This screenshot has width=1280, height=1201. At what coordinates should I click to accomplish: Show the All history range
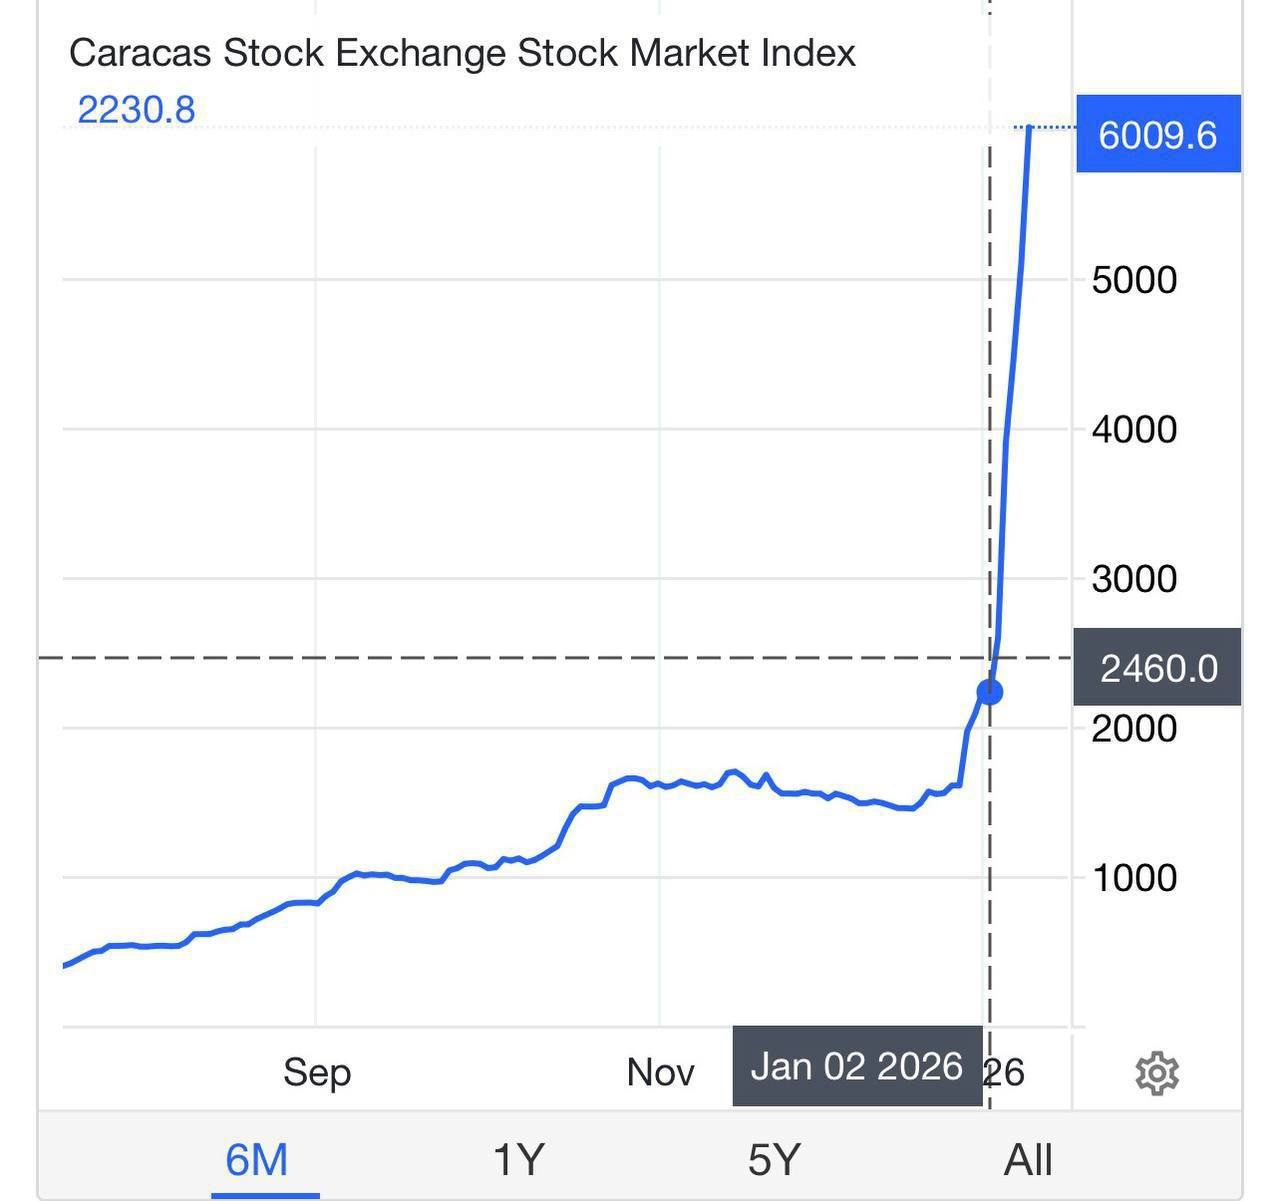click(1028, 1160)
